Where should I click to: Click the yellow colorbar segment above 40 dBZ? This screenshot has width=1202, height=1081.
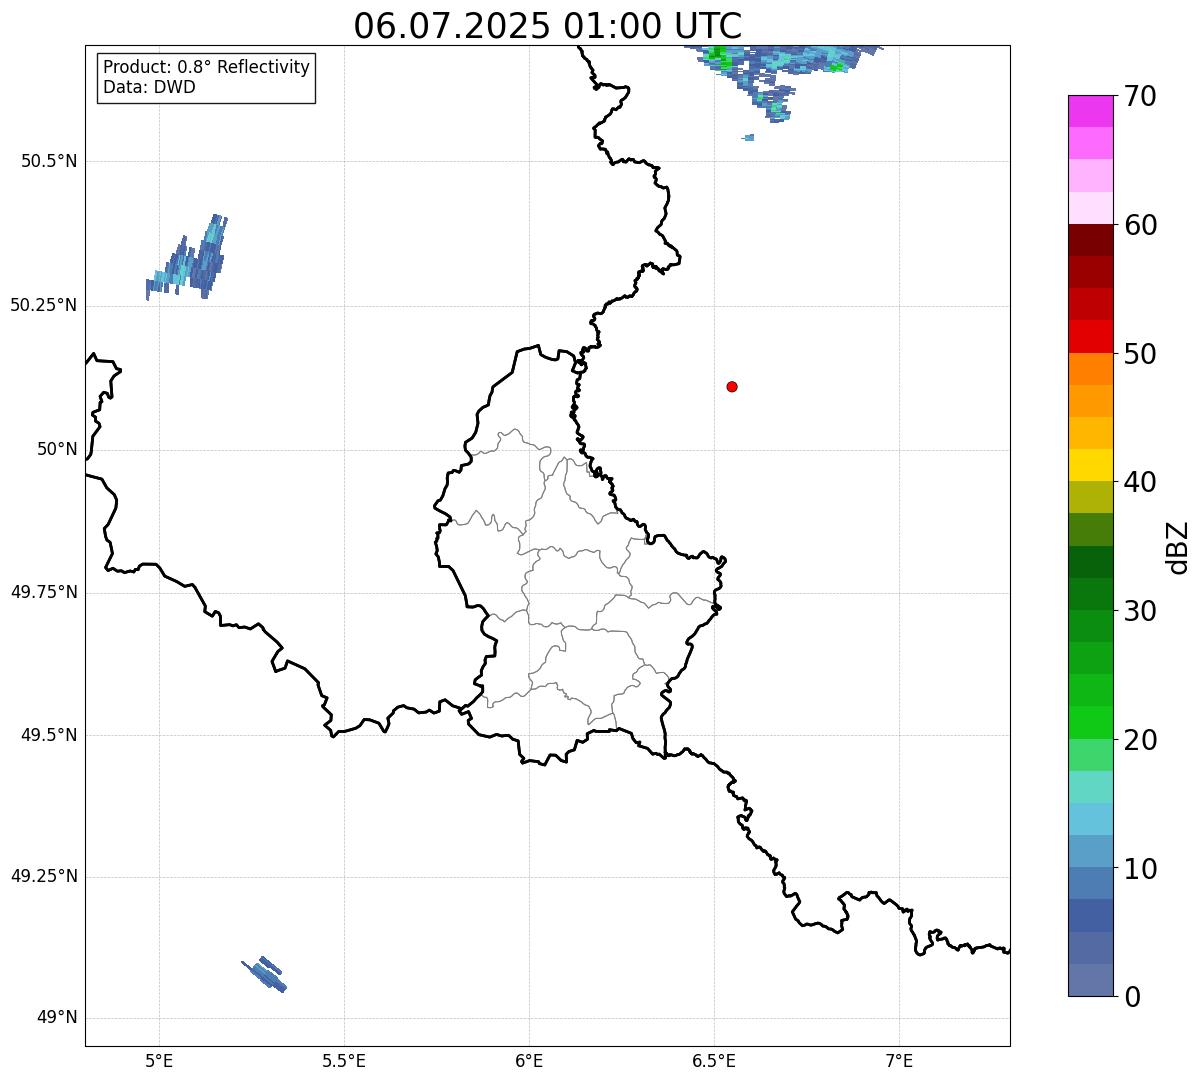(x=1090, y=465)
